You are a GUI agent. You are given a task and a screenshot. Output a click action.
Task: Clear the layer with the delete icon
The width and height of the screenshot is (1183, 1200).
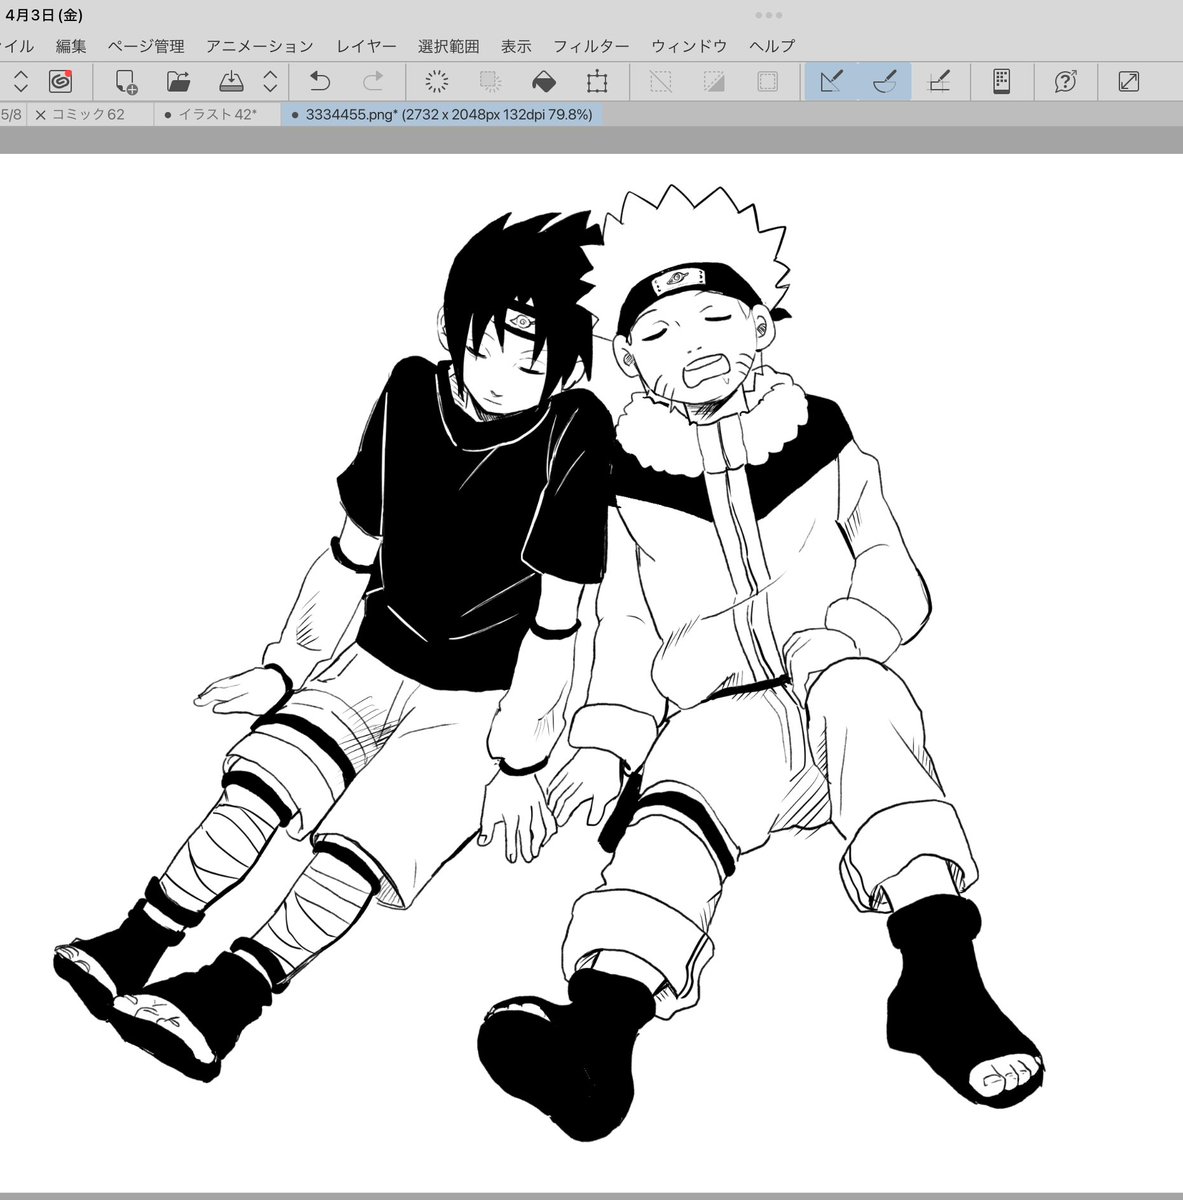pyautogui.click(x=437, y=81)
